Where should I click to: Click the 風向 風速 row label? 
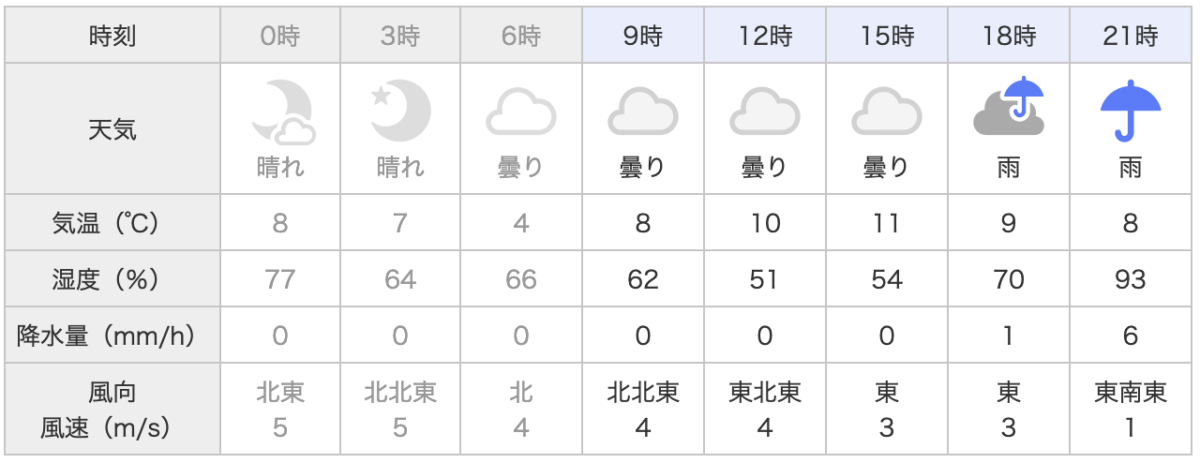(x=113, y=410)
